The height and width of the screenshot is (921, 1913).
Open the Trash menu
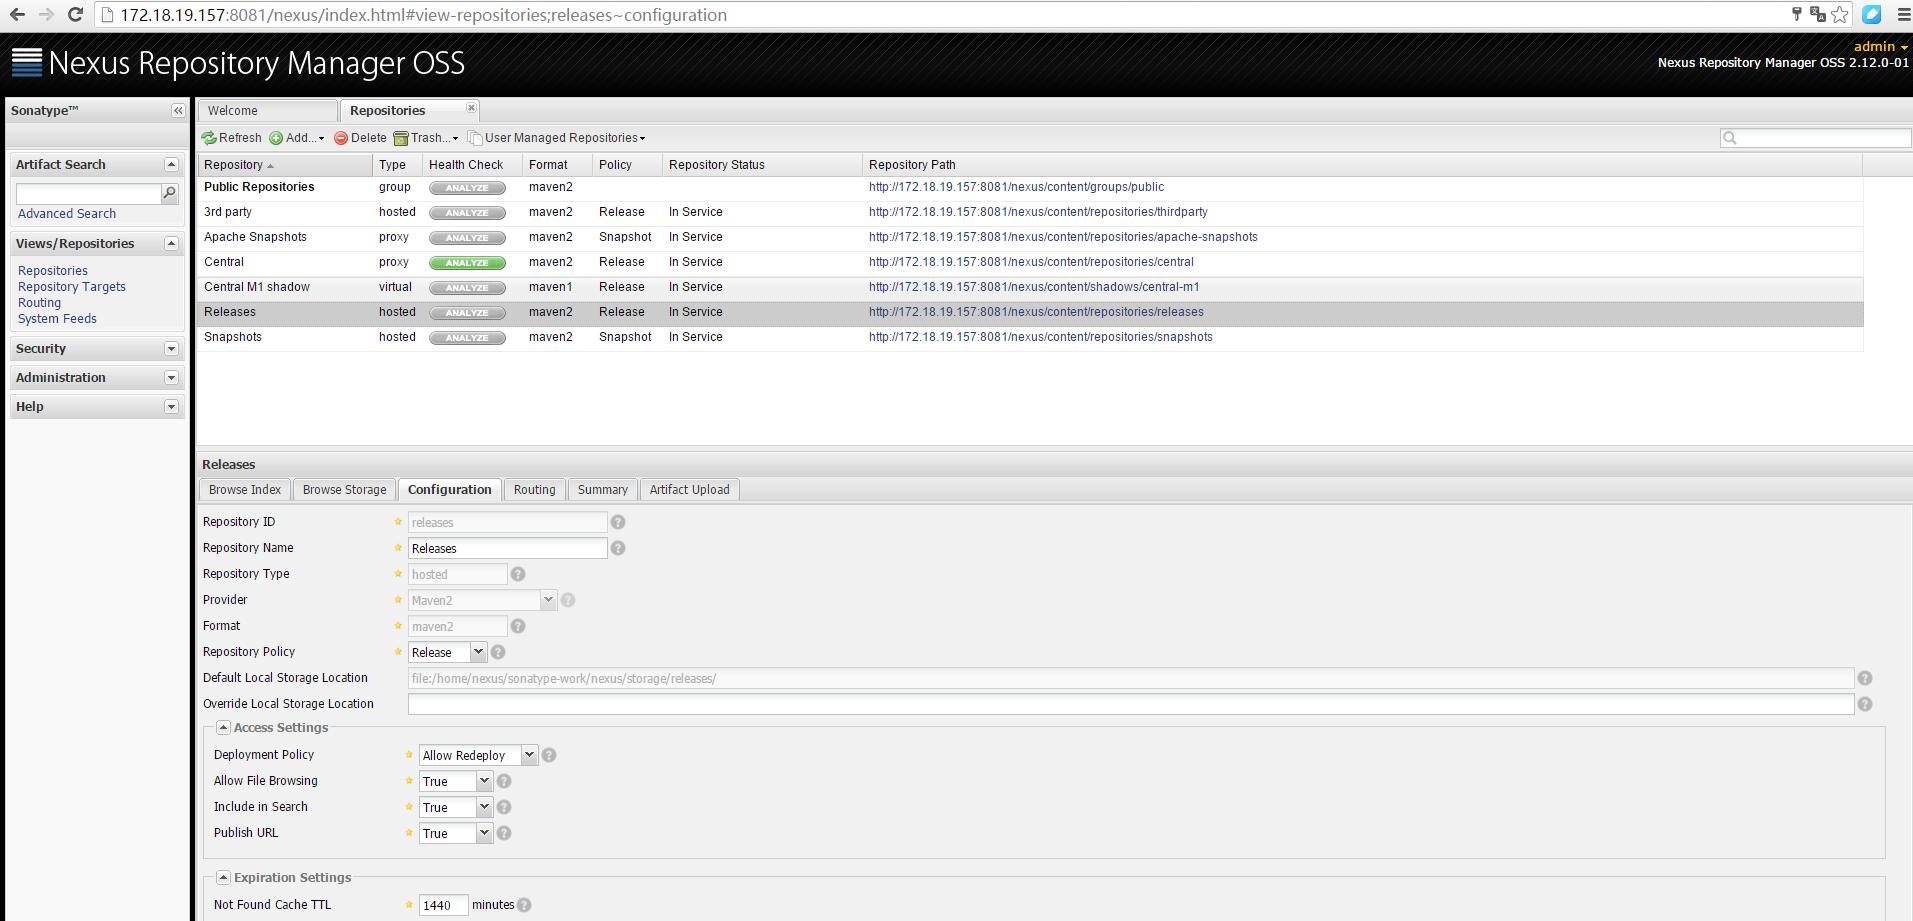[x=426, y=138]
